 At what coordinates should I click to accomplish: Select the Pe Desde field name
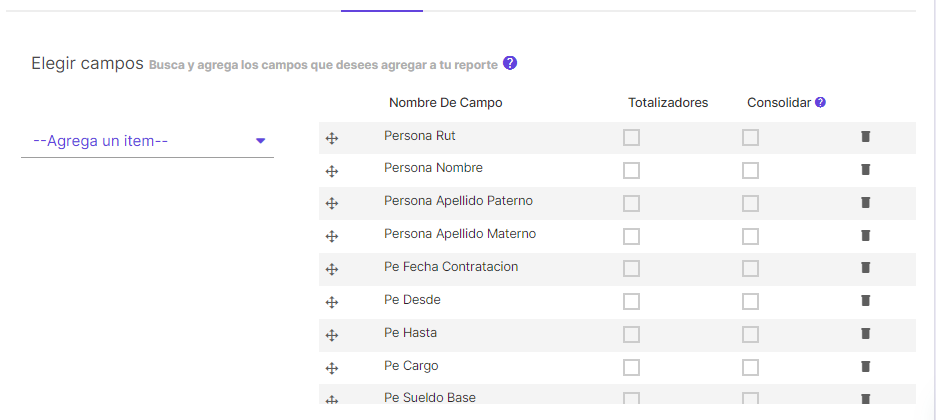click(412, 299)
